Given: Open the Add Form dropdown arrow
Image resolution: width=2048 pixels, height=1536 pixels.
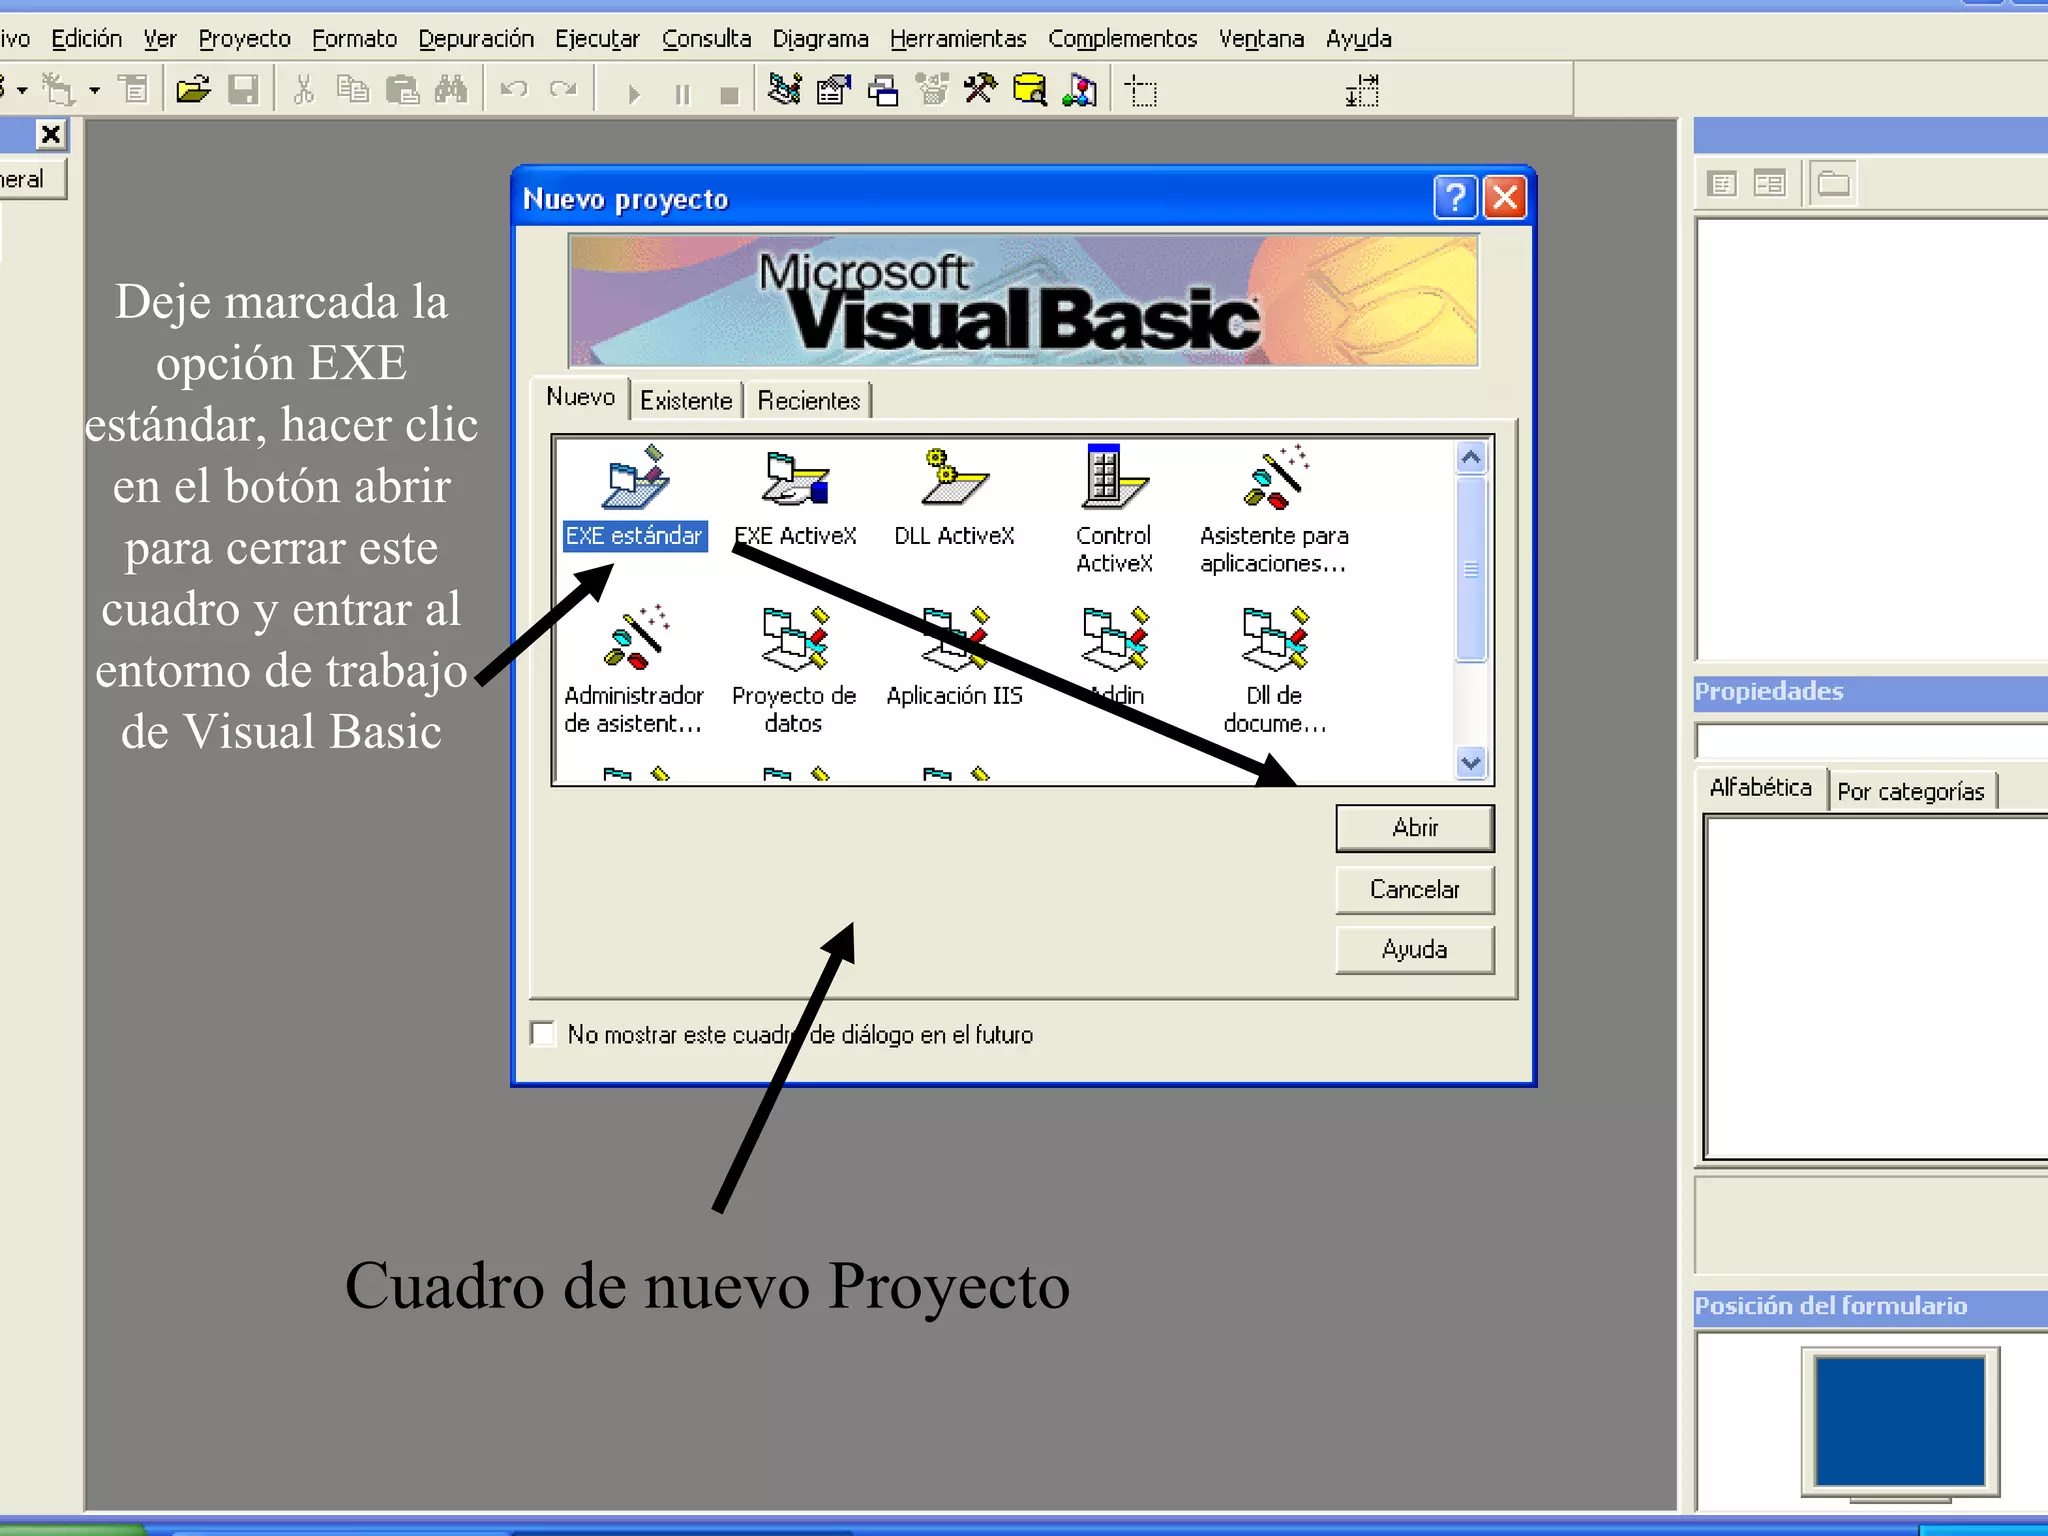Looking at the screenshot, I should pyautogui.click(x=95, y=91).
